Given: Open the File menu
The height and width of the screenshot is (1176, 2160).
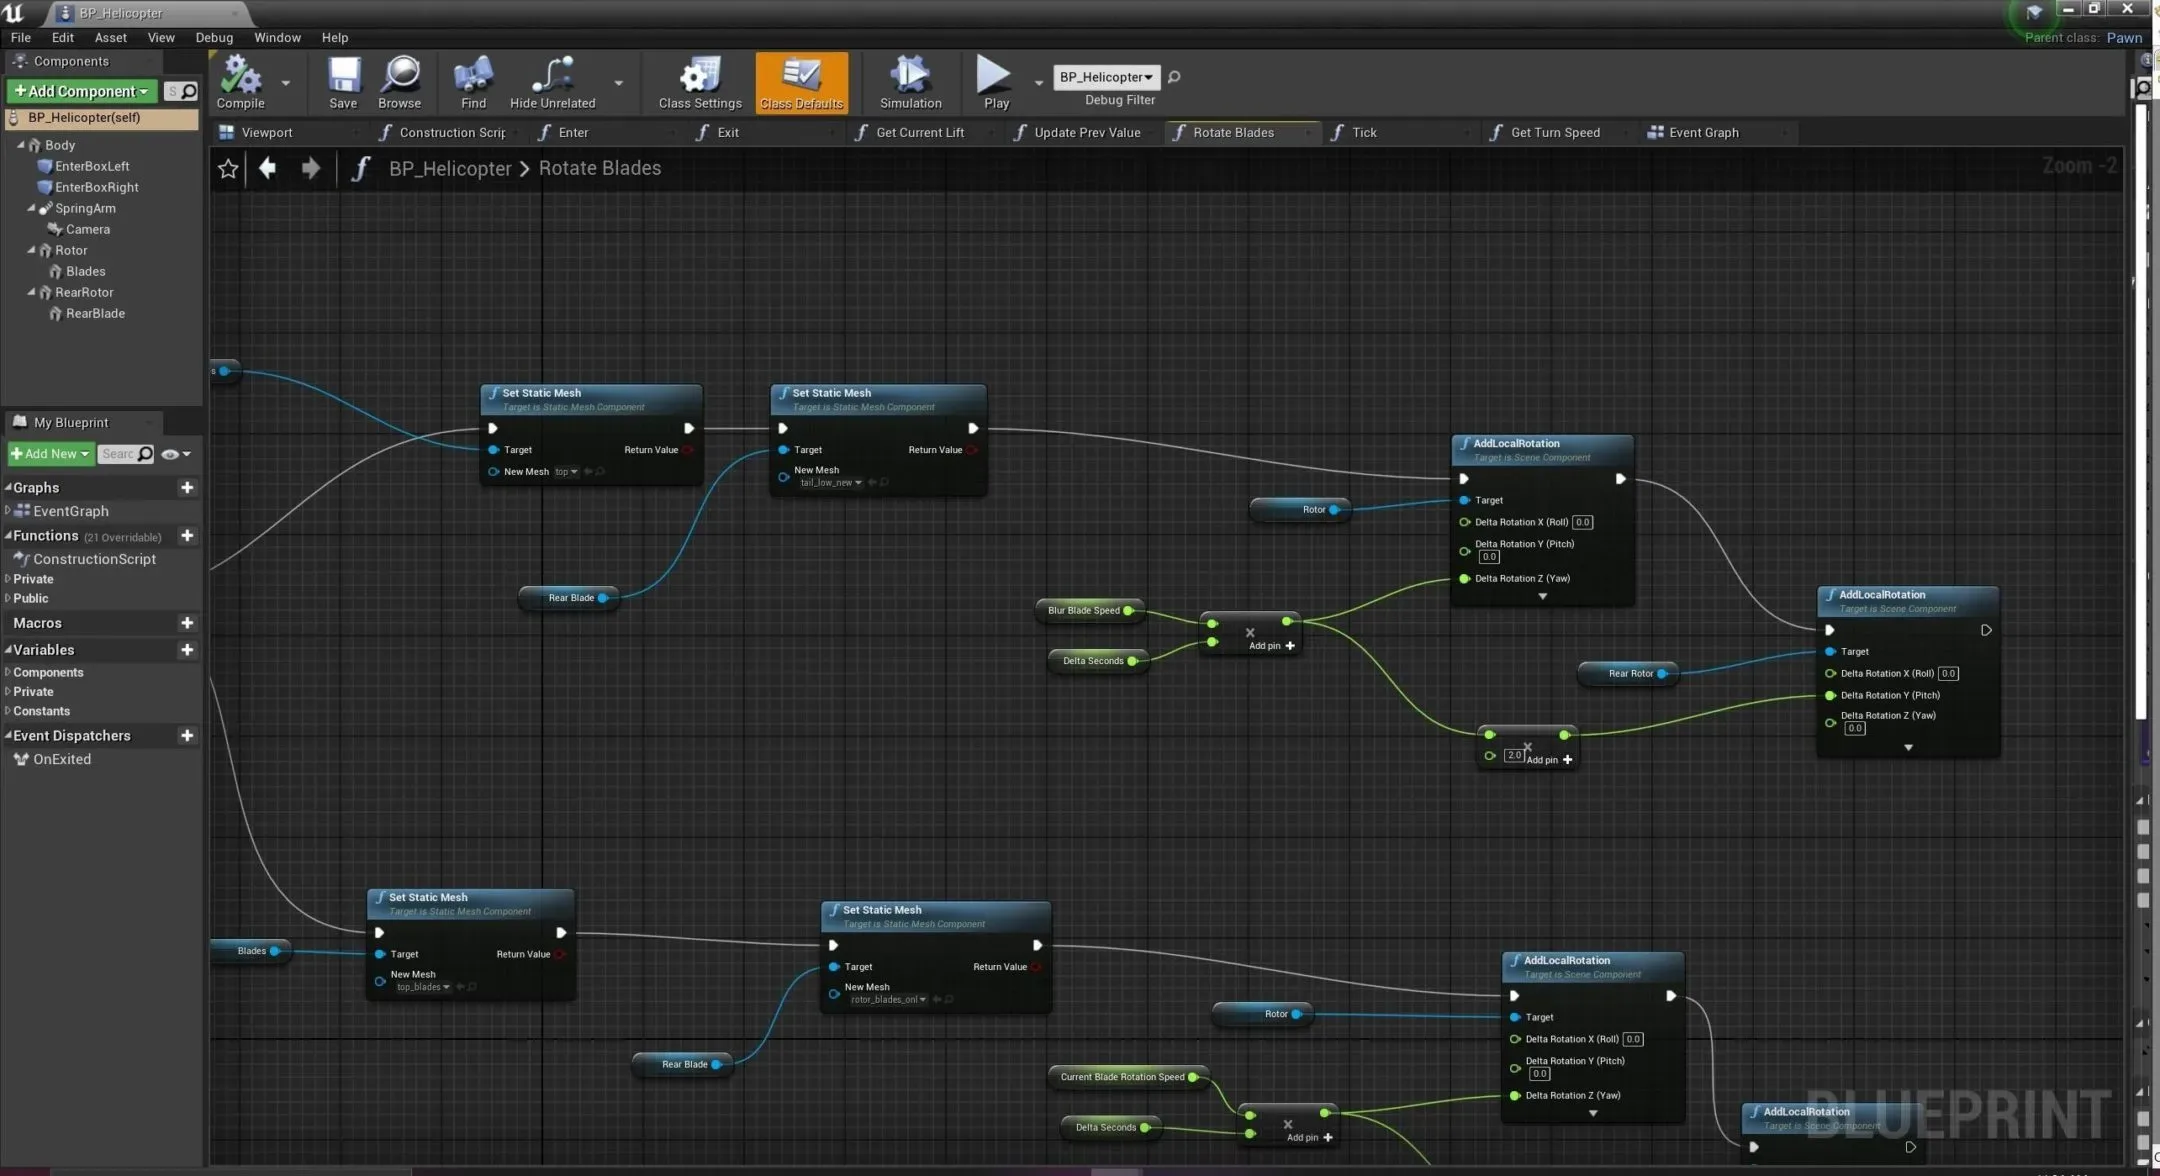Looking at the screenshot, I should click(x=21, y=37).
